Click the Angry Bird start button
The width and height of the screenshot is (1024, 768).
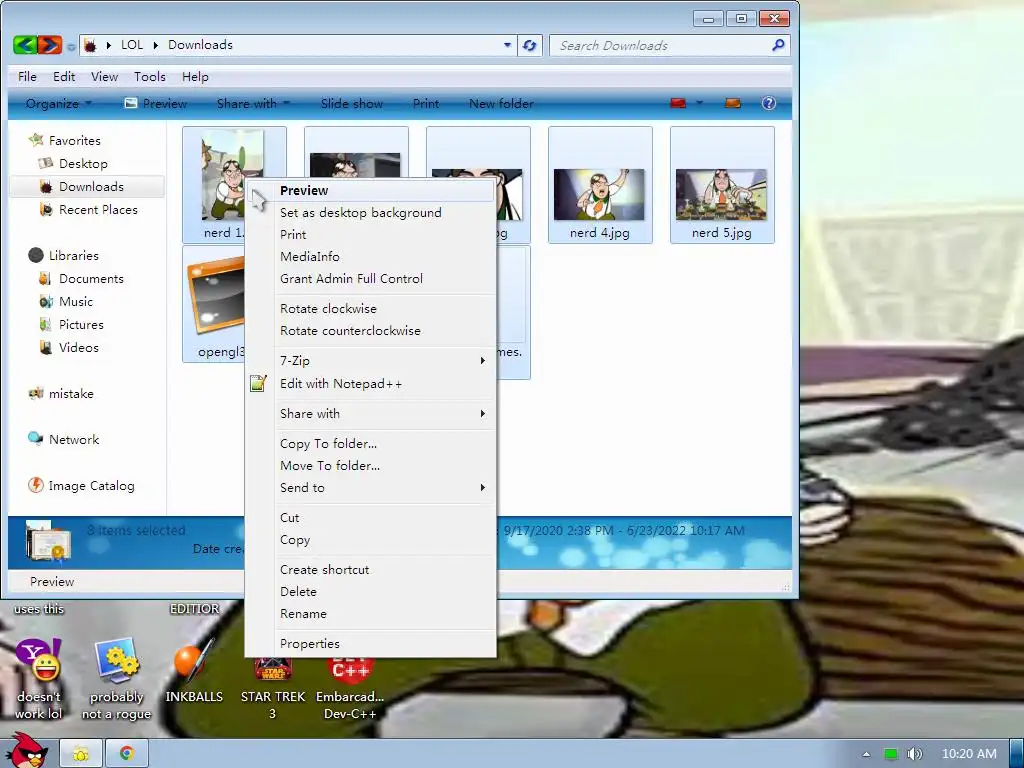(x=25, y=750)
